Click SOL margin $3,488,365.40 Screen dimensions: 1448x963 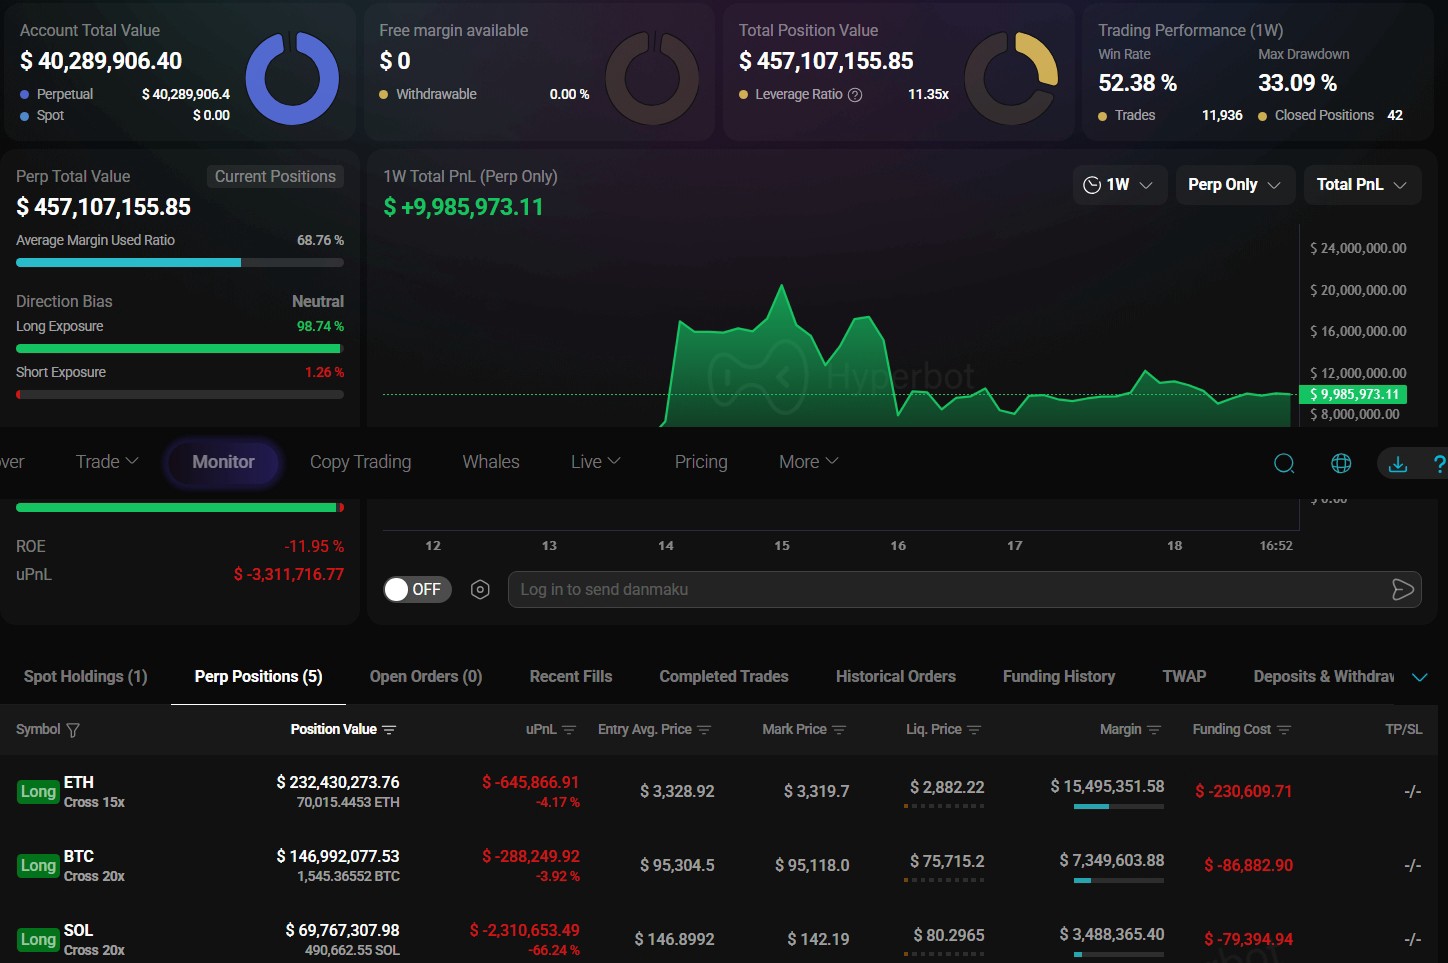pyautogui.click(x=1111, y=935)
